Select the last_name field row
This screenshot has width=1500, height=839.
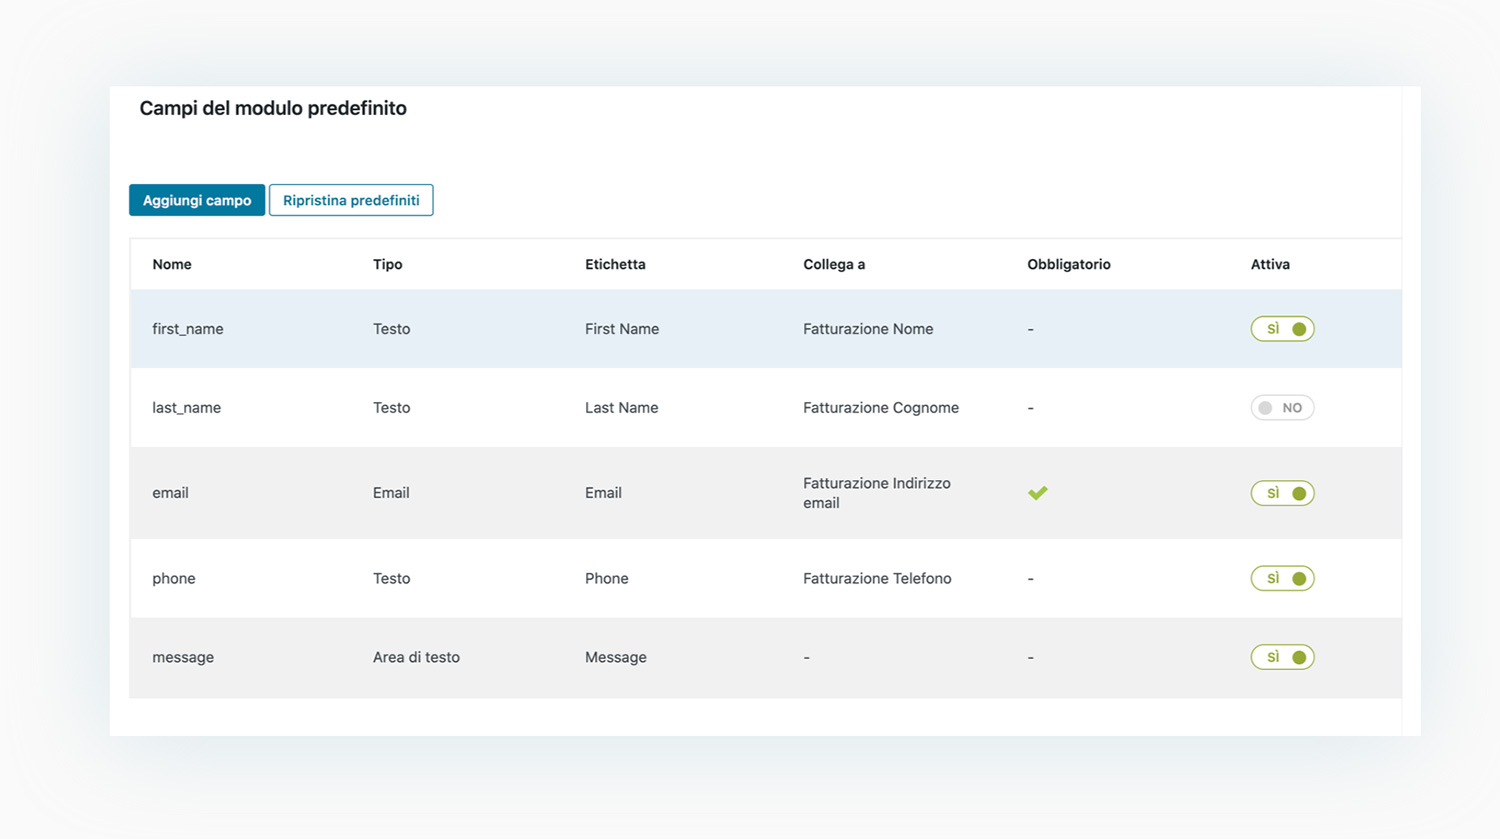[186, 408]
